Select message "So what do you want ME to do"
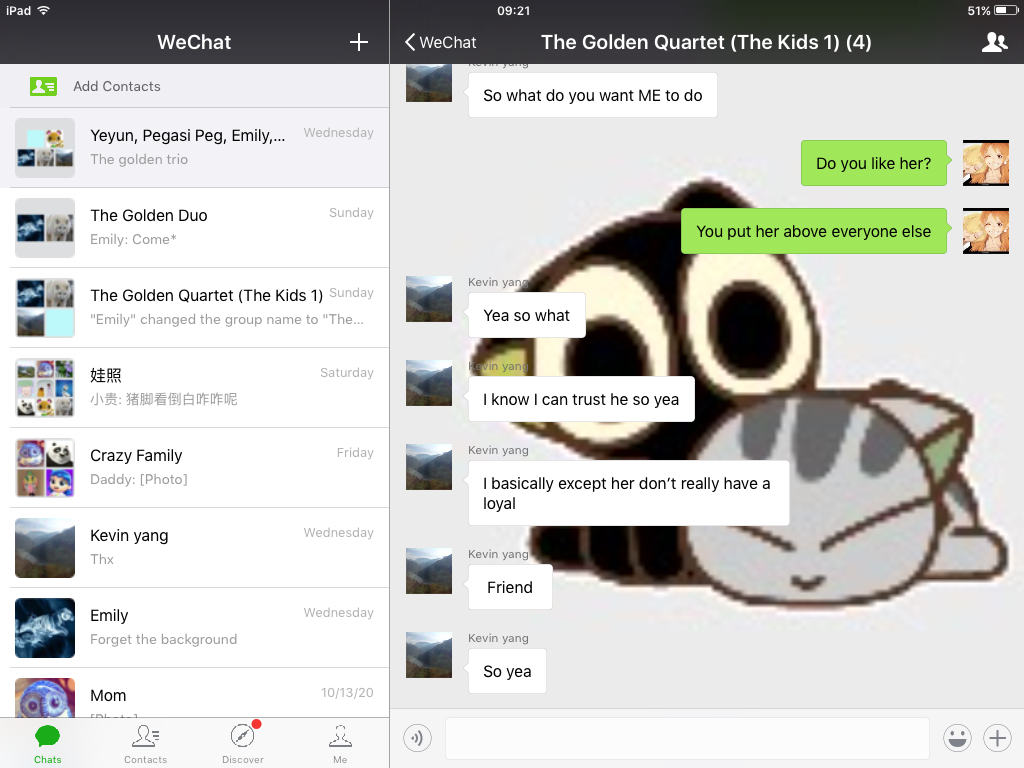The width and height of the screenshot is (1024, 768). point(592,95)
